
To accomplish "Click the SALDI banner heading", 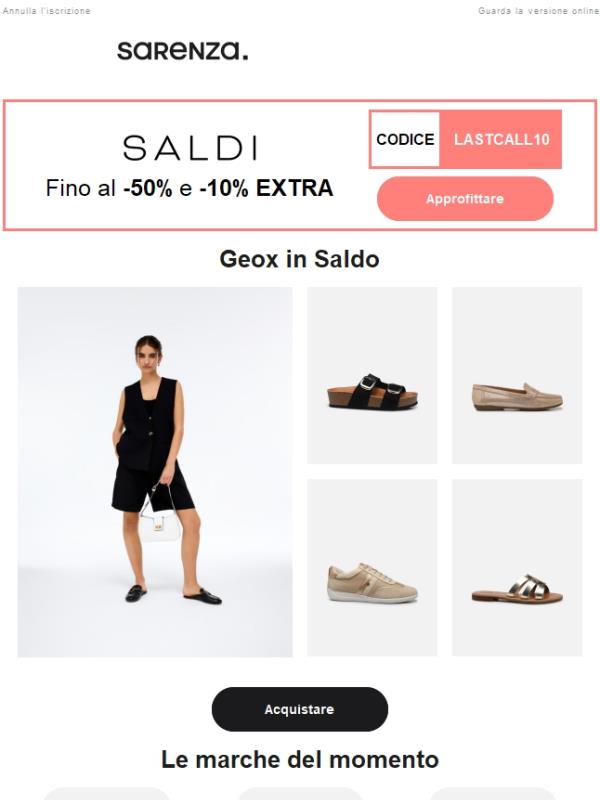I will [x=190, y=148].
